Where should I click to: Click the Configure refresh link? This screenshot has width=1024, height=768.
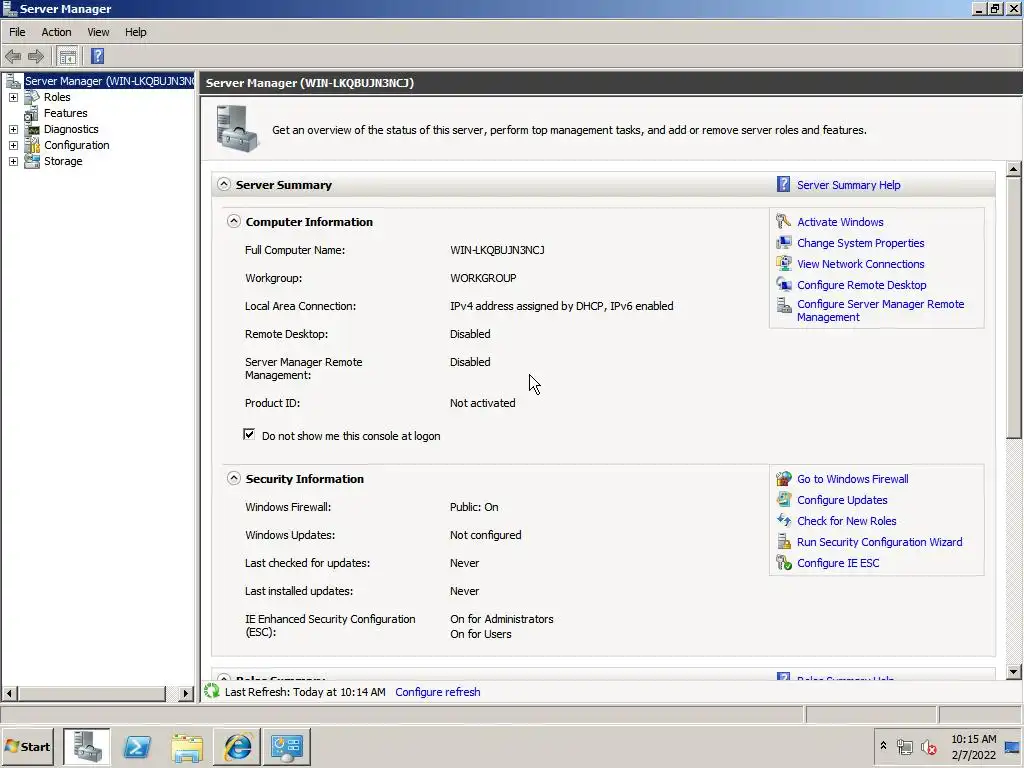[x=438, y=692]
